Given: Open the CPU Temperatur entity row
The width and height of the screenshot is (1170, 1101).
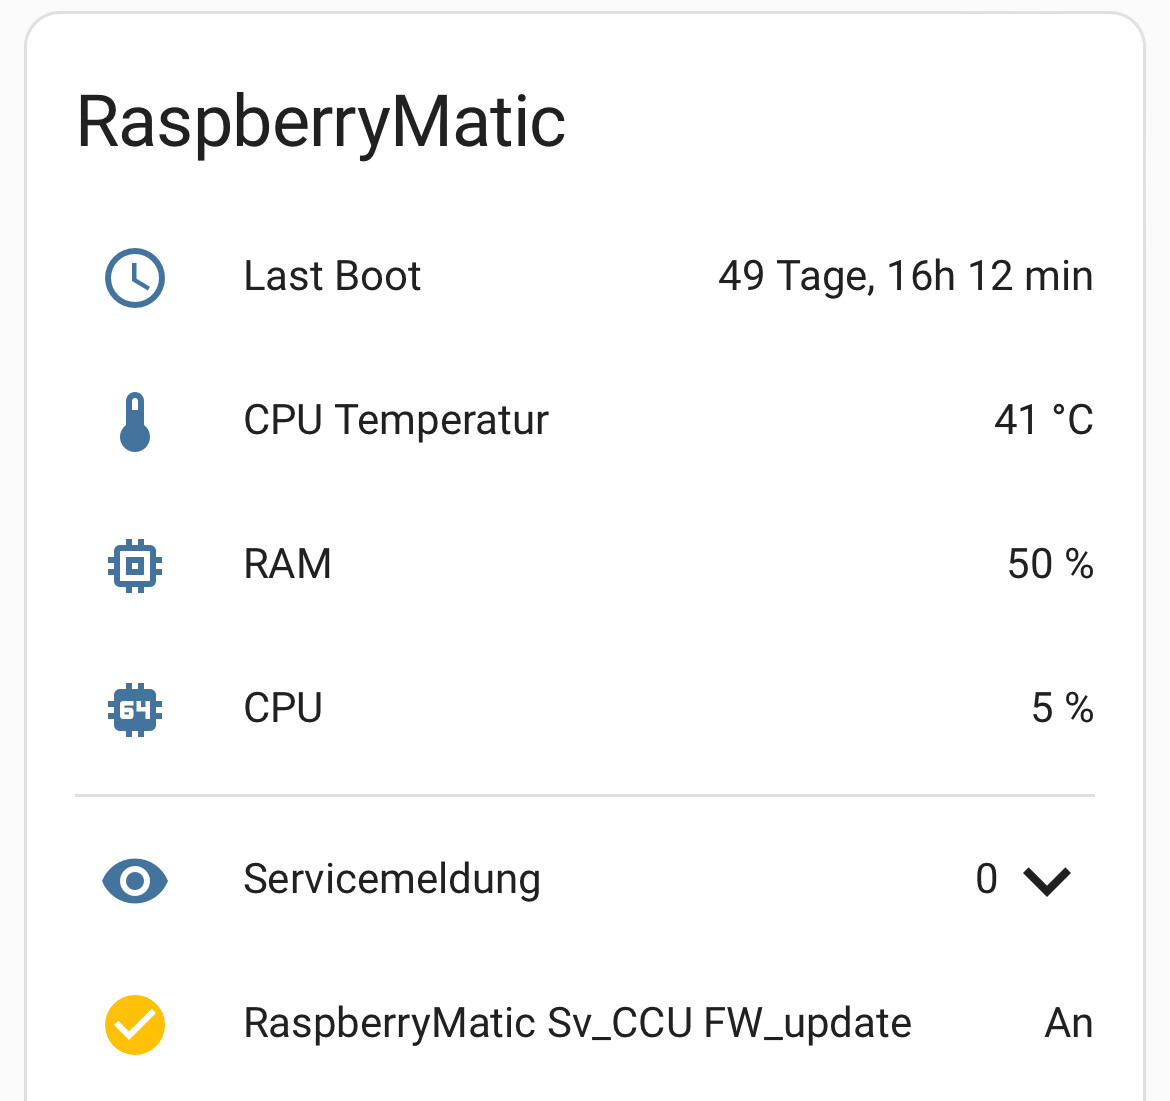Looking at the screenshot, I should [585, 421].
